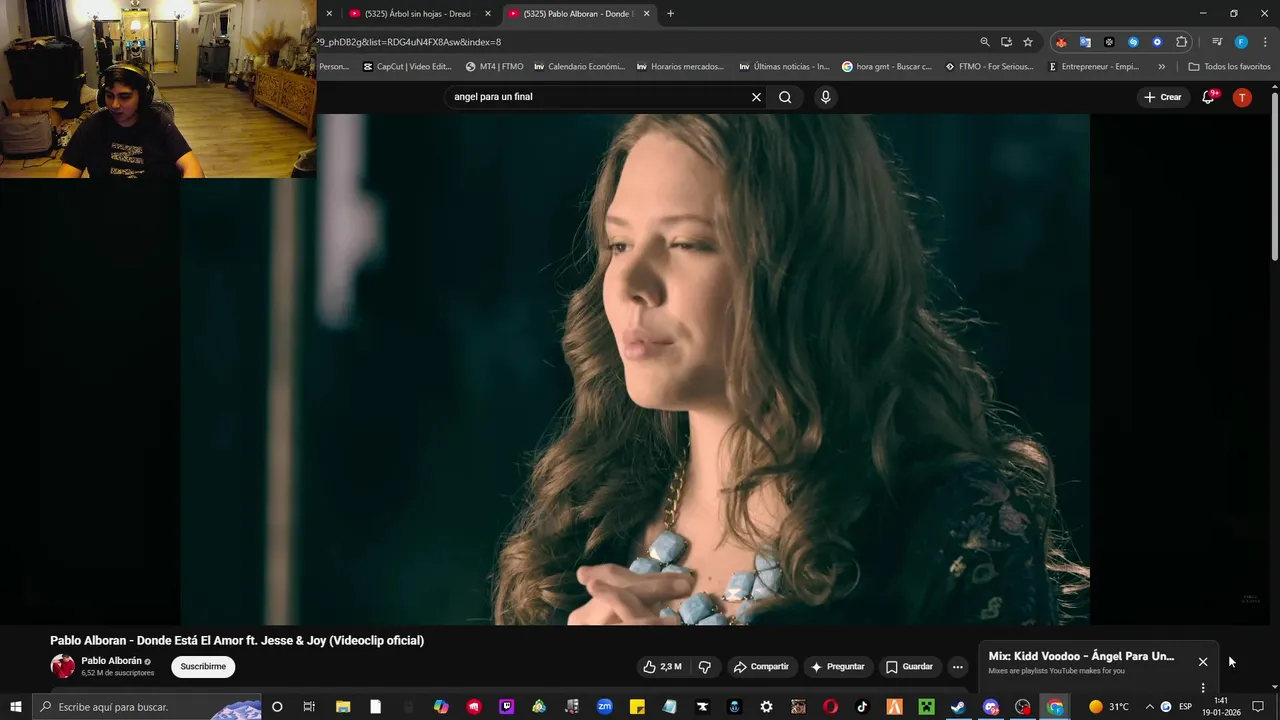Like the video with 2,3 M likes
Viewport: 1280px width, 720px height.
pyautogui.click(x=662, y=667)
